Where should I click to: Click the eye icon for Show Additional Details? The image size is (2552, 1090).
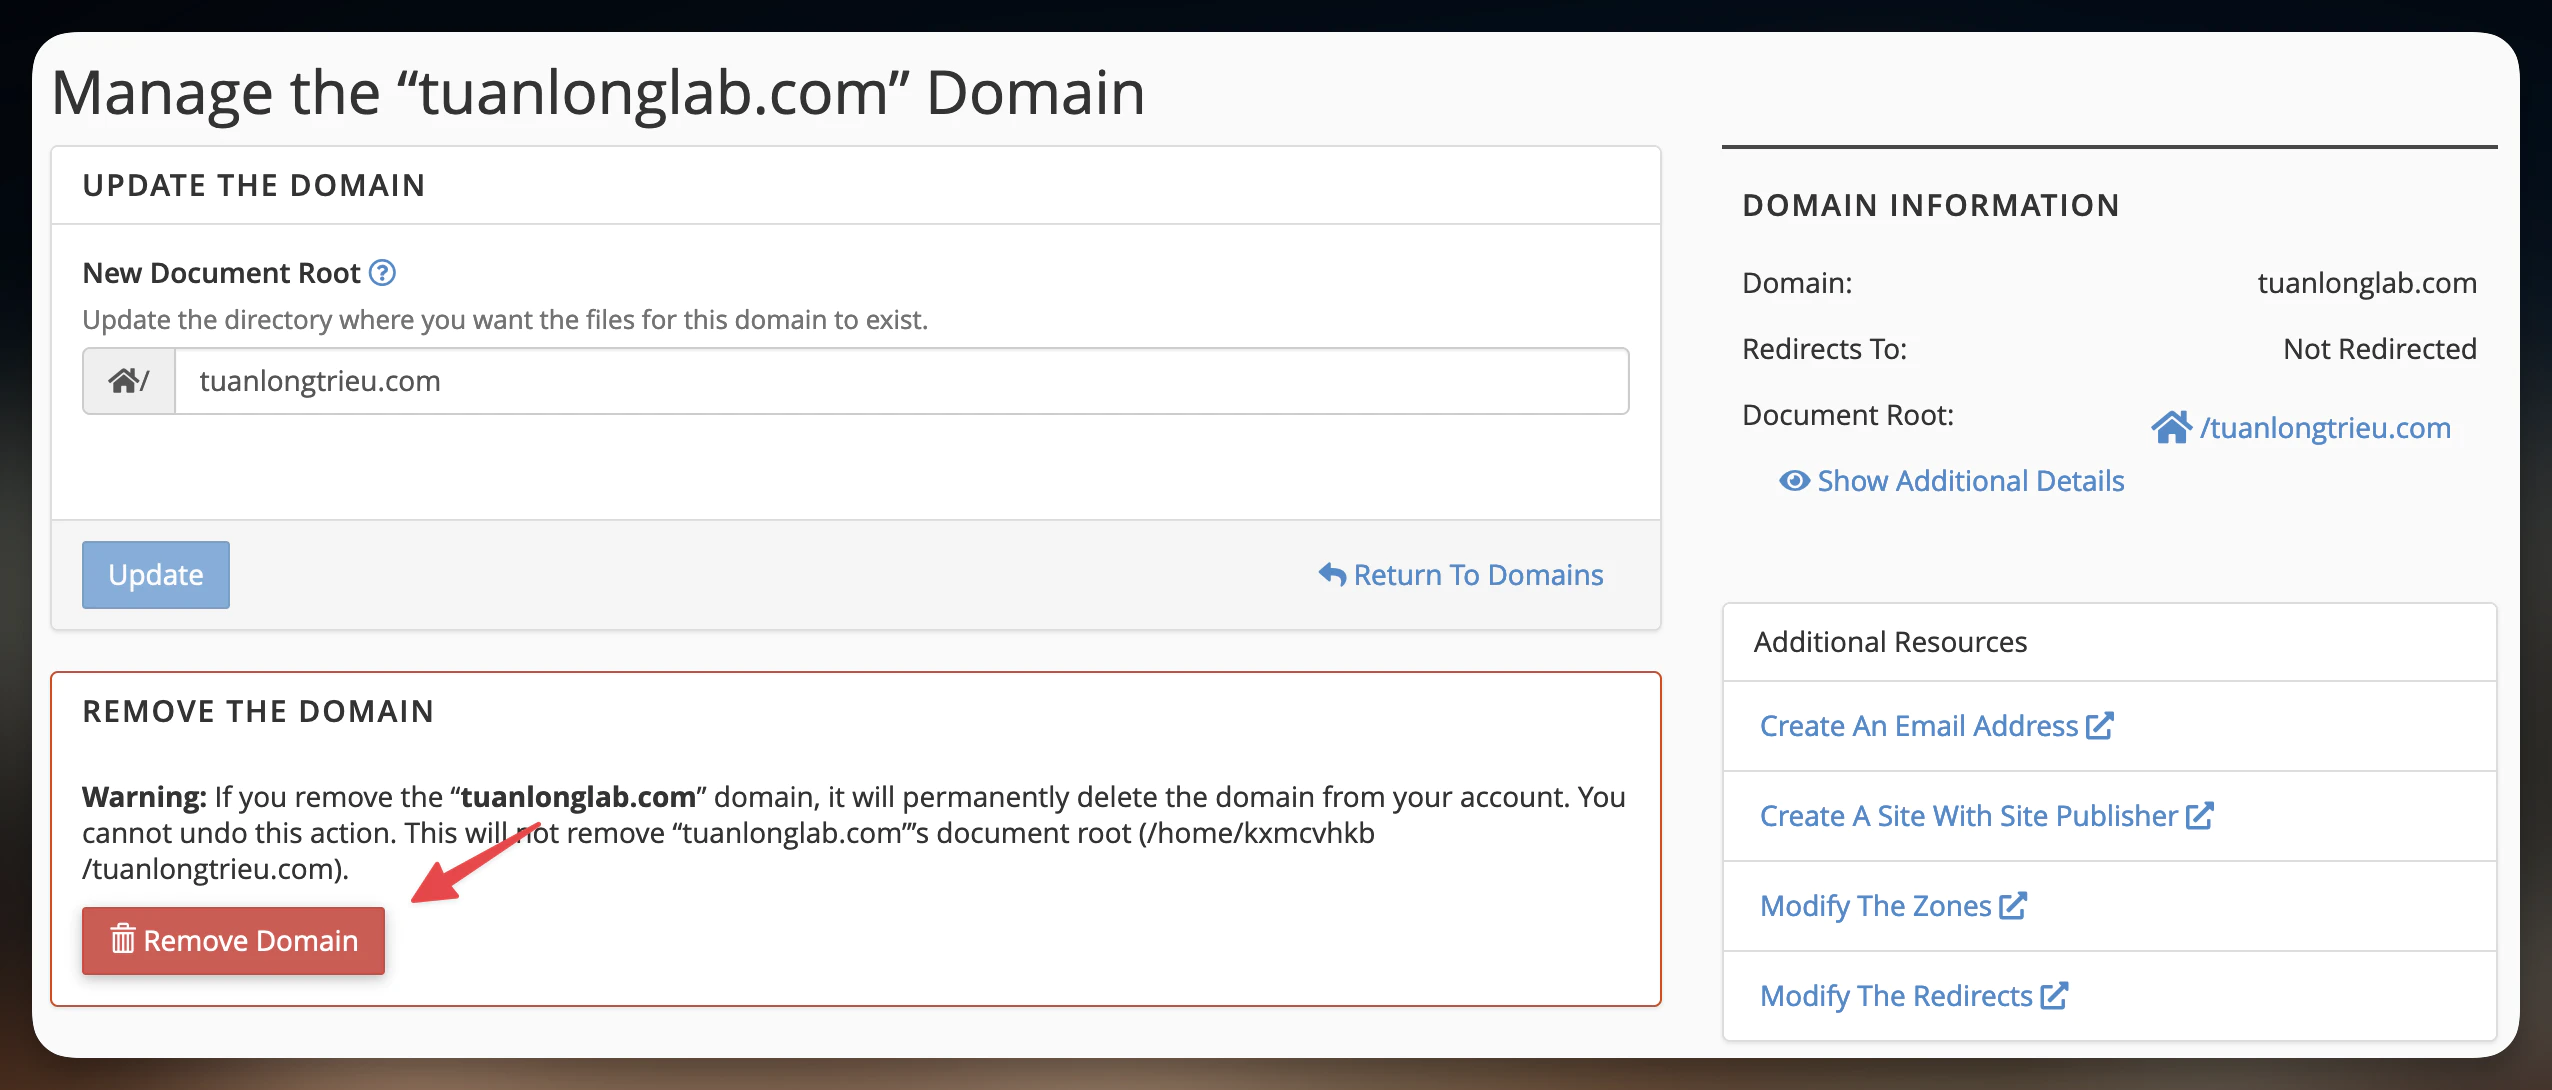pyautogui.click(x=1794, y=481)
